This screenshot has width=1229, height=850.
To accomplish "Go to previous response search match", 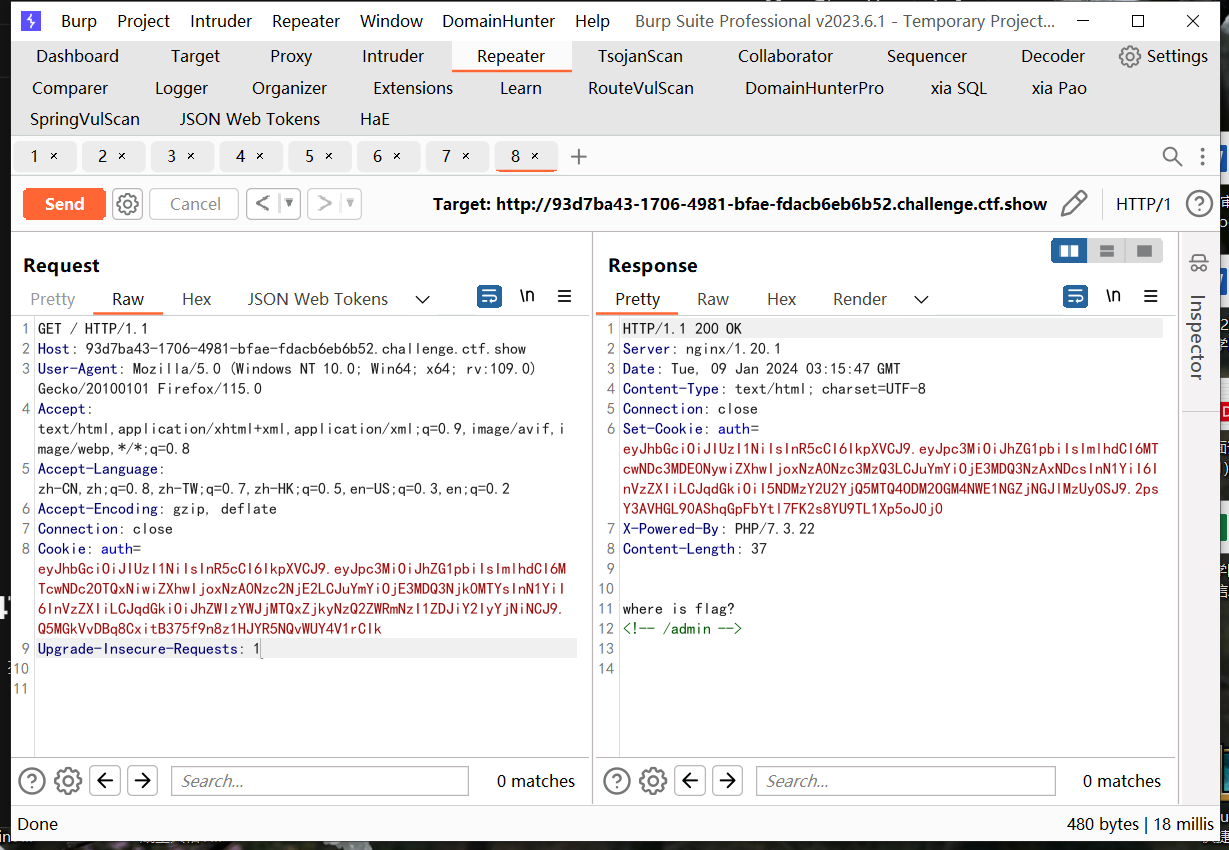I will point(690,781).
